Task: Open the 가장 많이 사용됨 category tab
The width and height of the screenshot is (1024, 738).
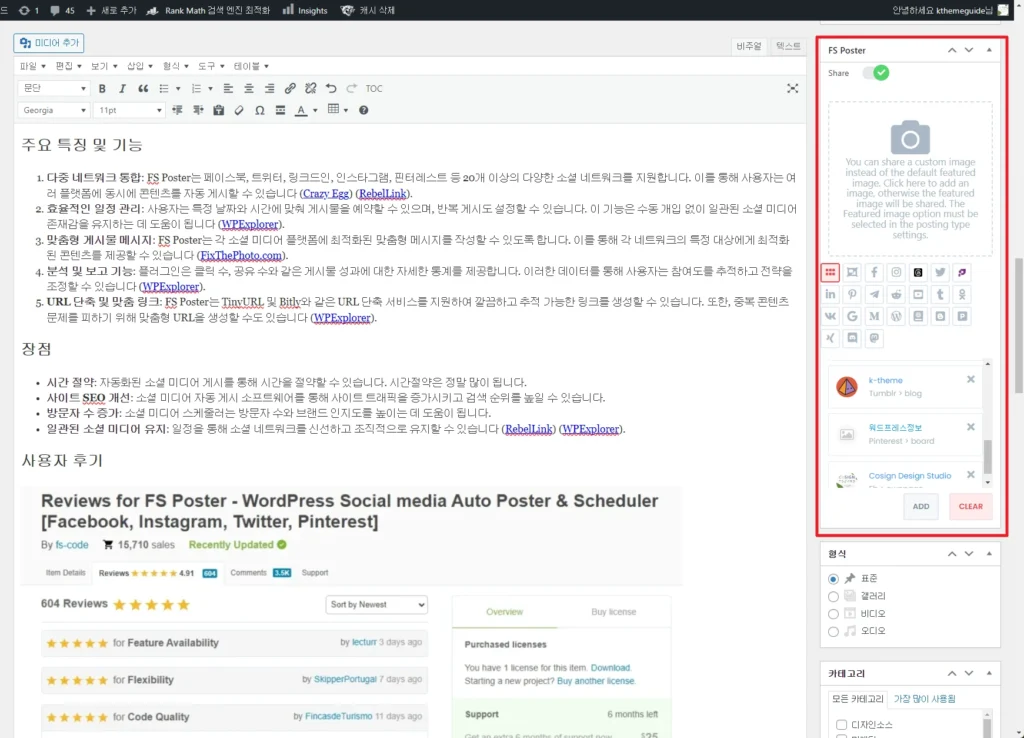Action: 924,699
